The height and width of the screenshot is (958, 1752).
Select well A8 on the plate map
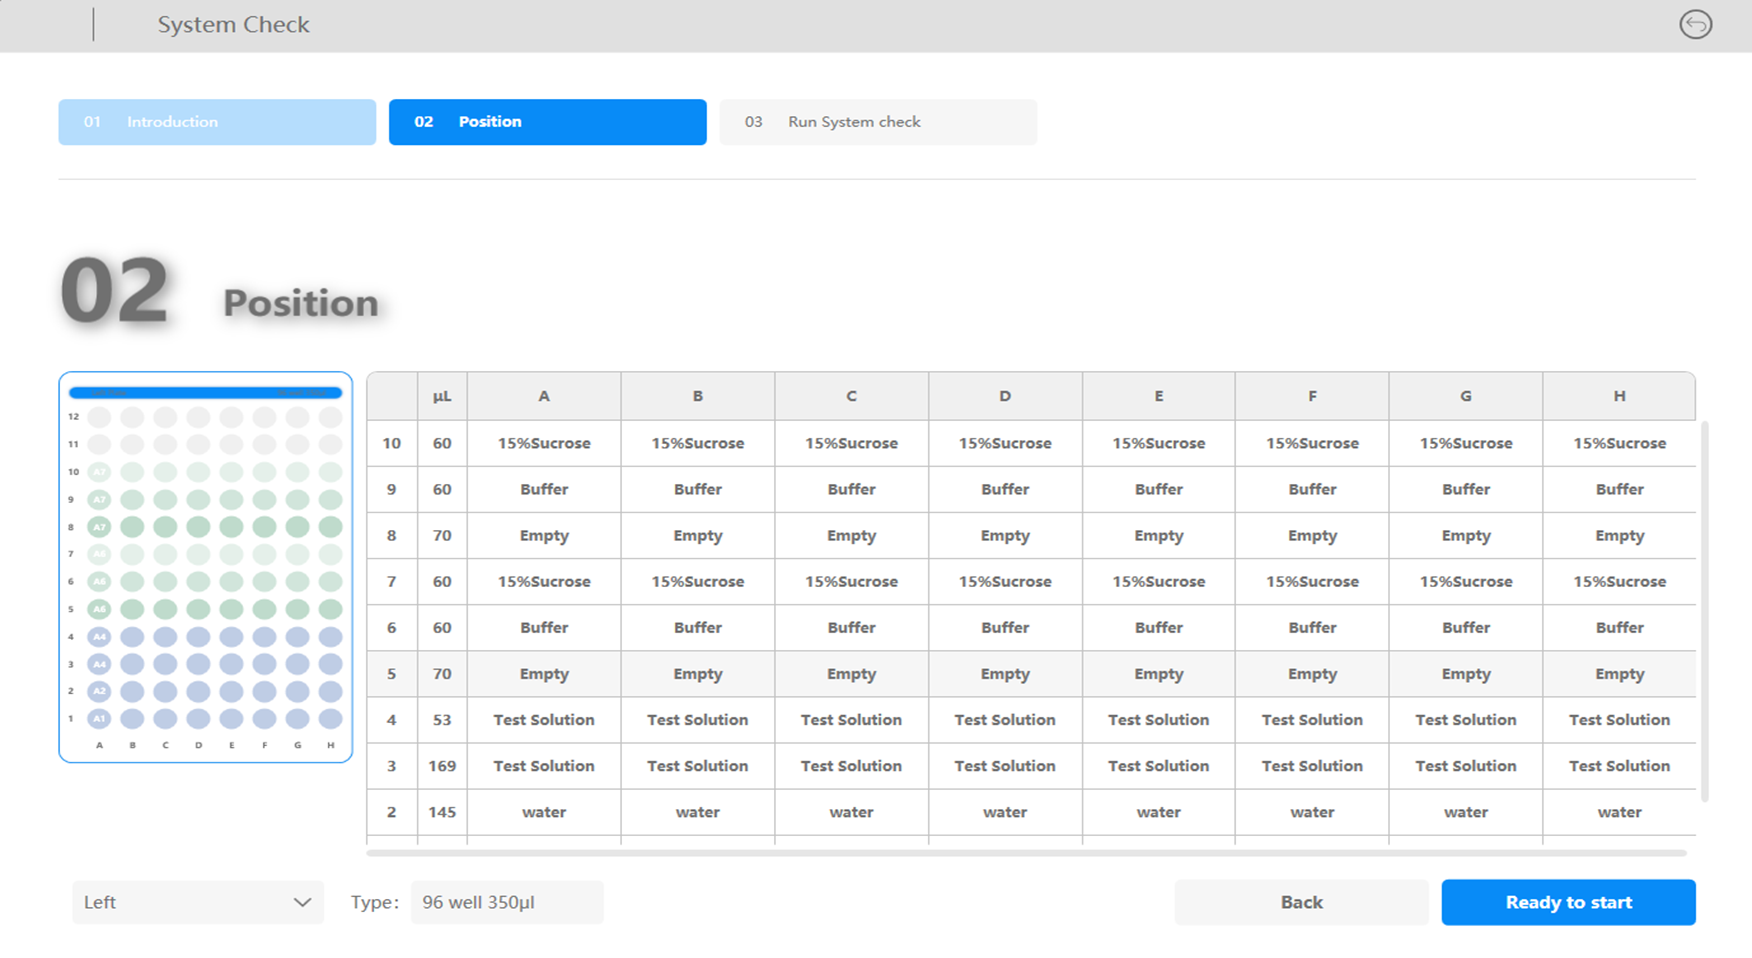99,527
